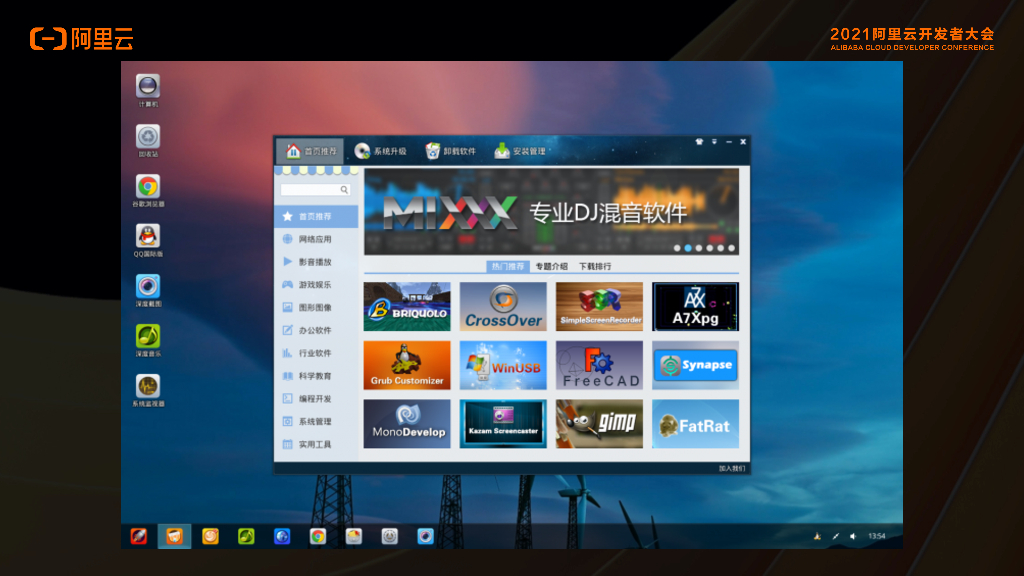Open the FatRat app tile

(696, 424)
